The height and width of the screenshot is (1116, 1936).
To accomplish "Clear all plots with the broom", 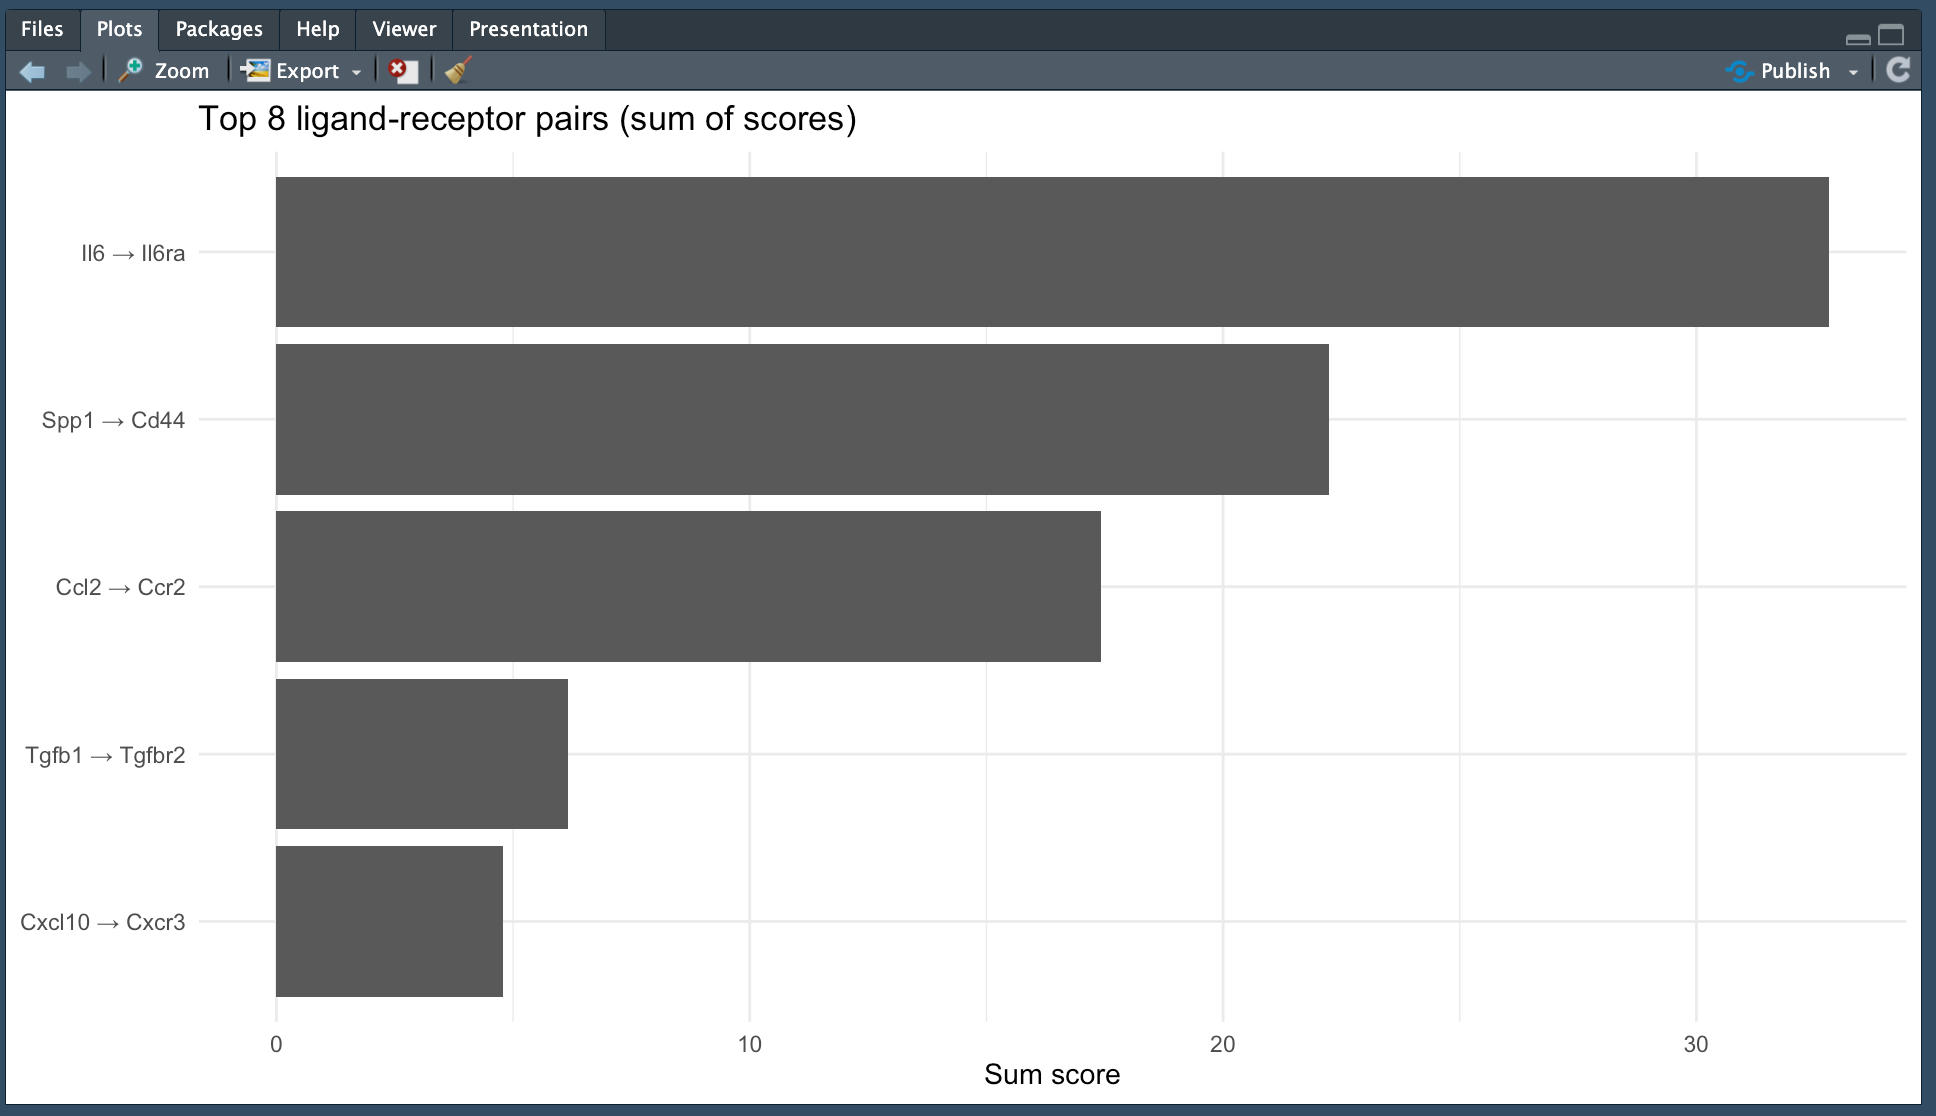I will [458, 71].
